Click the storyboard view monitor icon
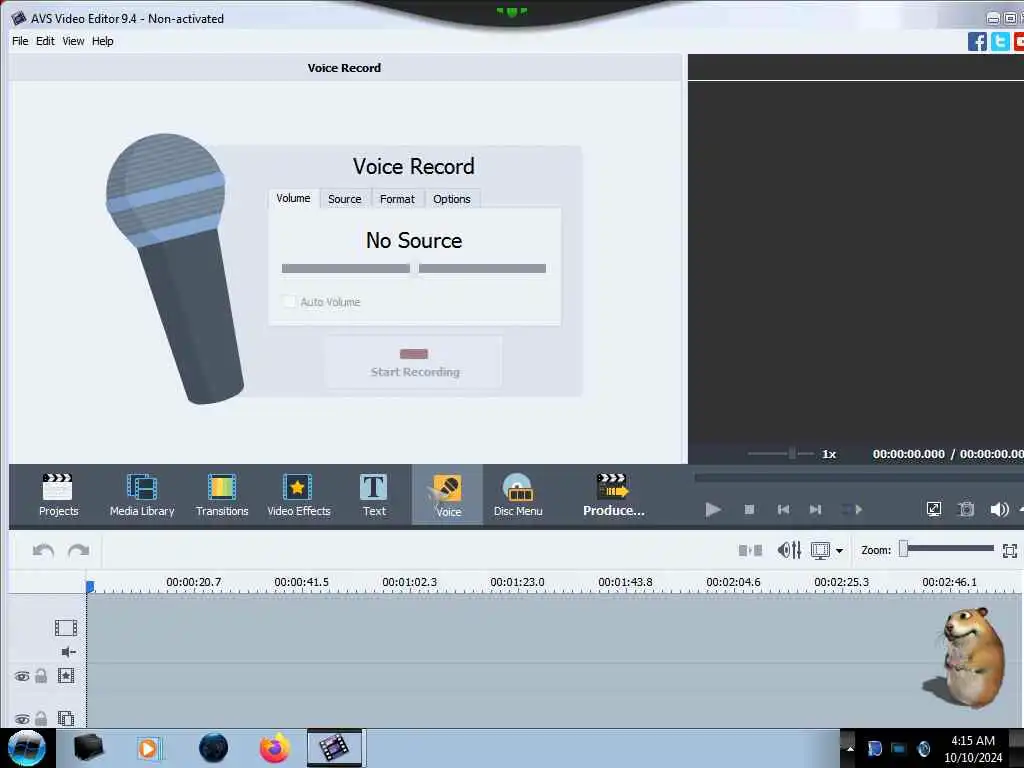 coord(820,551)
